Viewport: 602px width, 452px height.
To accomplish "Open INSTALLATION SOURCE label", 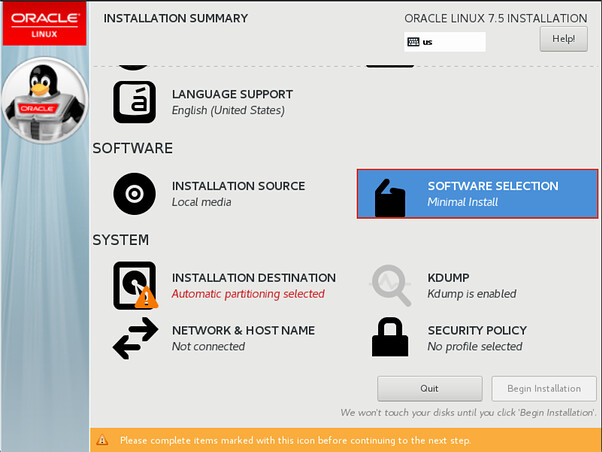I will (x=238, y=186).
